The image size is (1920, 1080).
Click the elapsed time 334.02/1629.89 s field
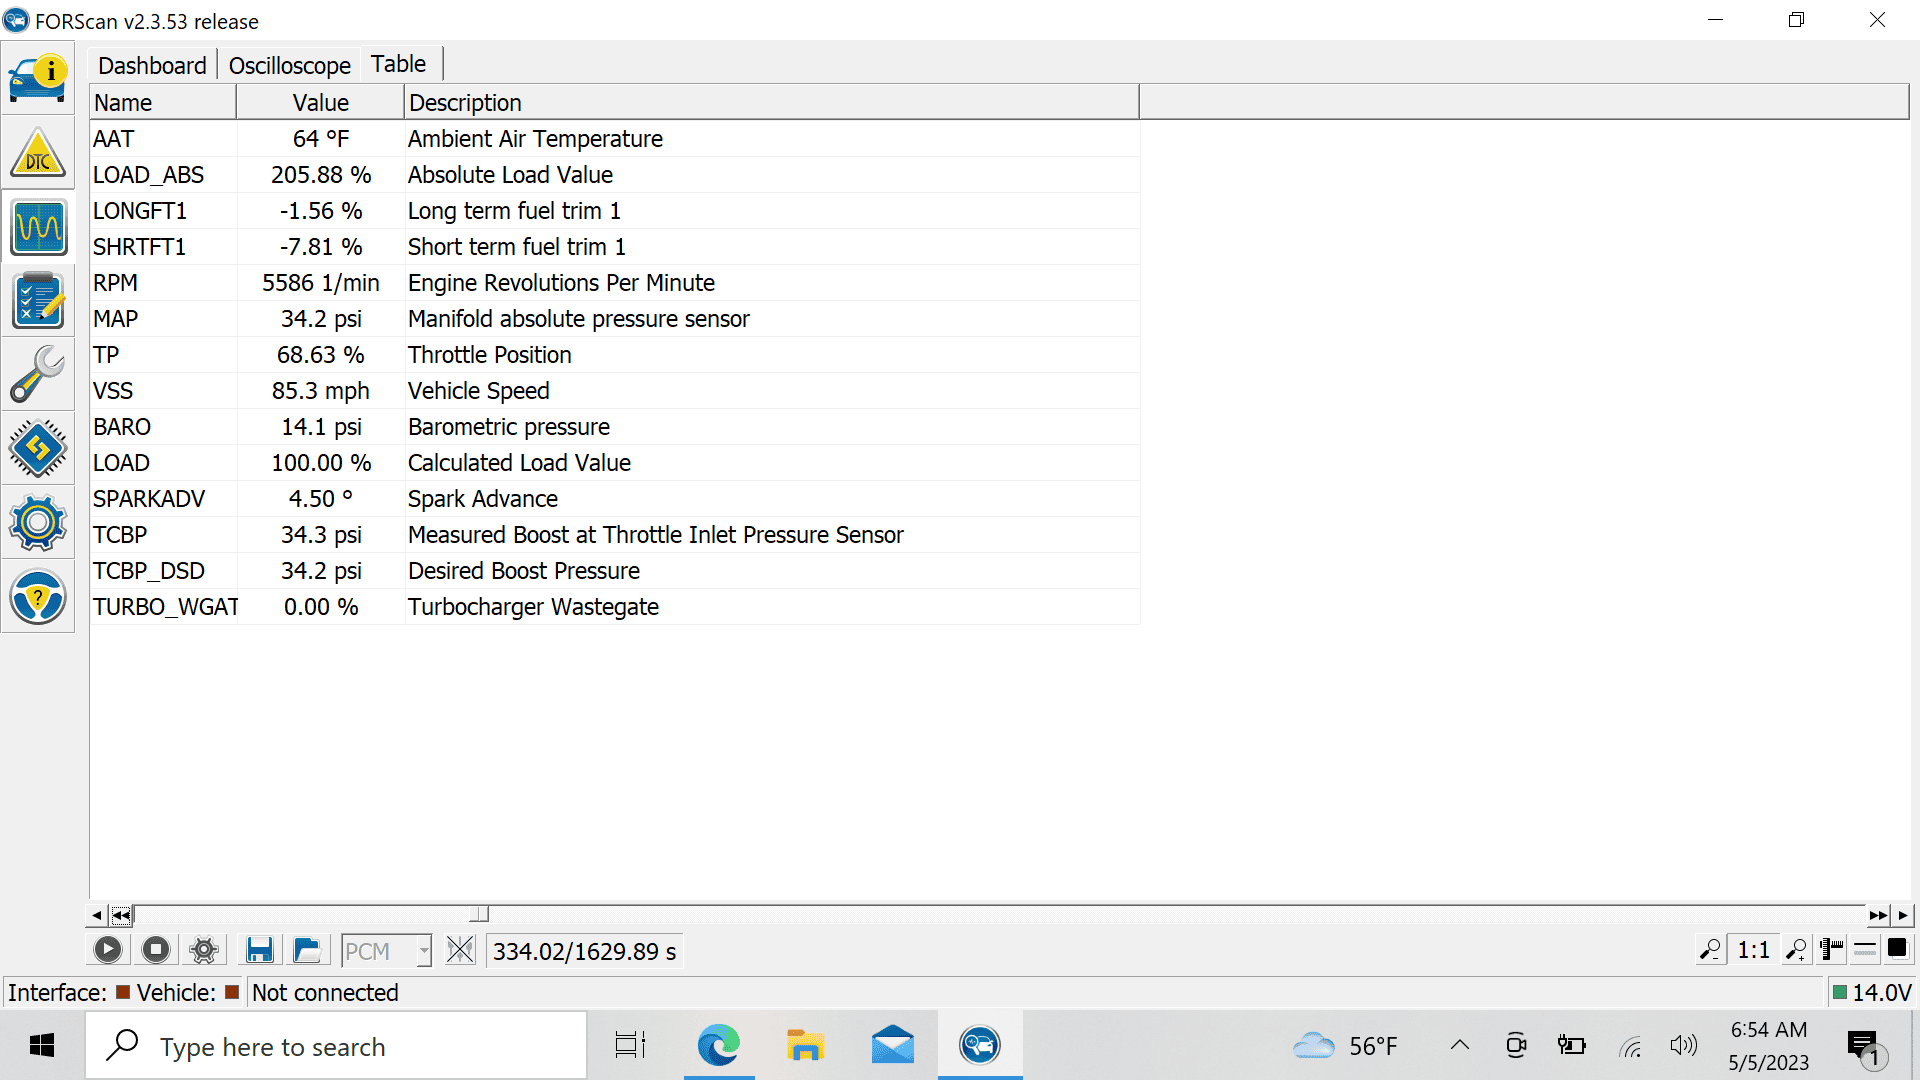(x=585, y=951)
